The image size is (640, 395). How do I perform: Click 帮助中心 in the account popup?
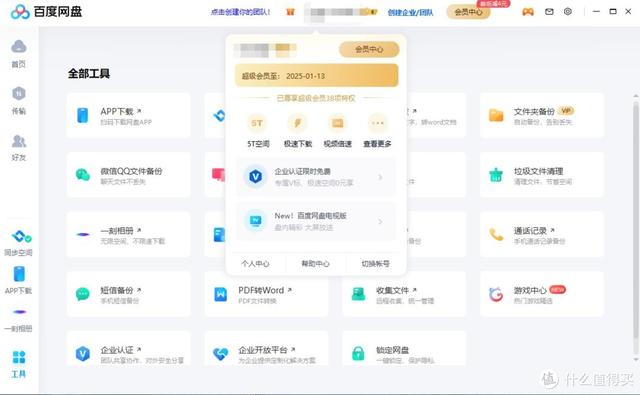[x=315, y=264]
